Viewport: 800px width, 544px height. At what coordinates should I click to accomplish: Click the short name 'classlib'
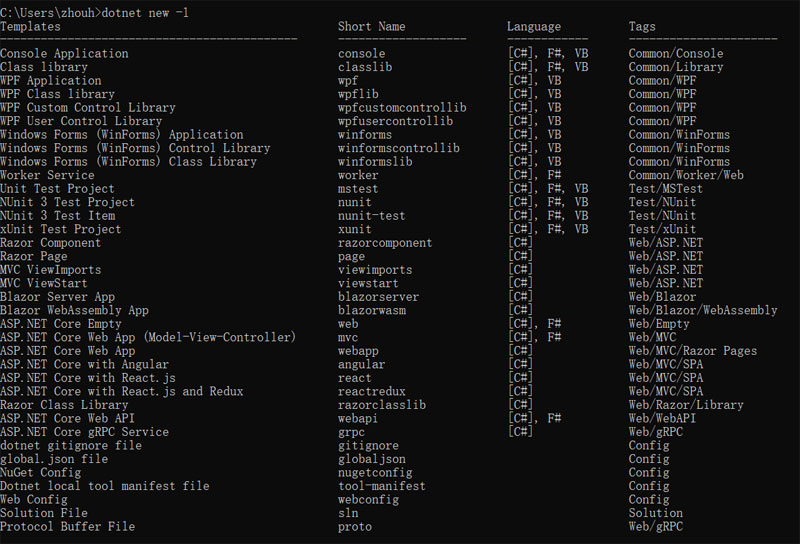click(x=365, y=67)
